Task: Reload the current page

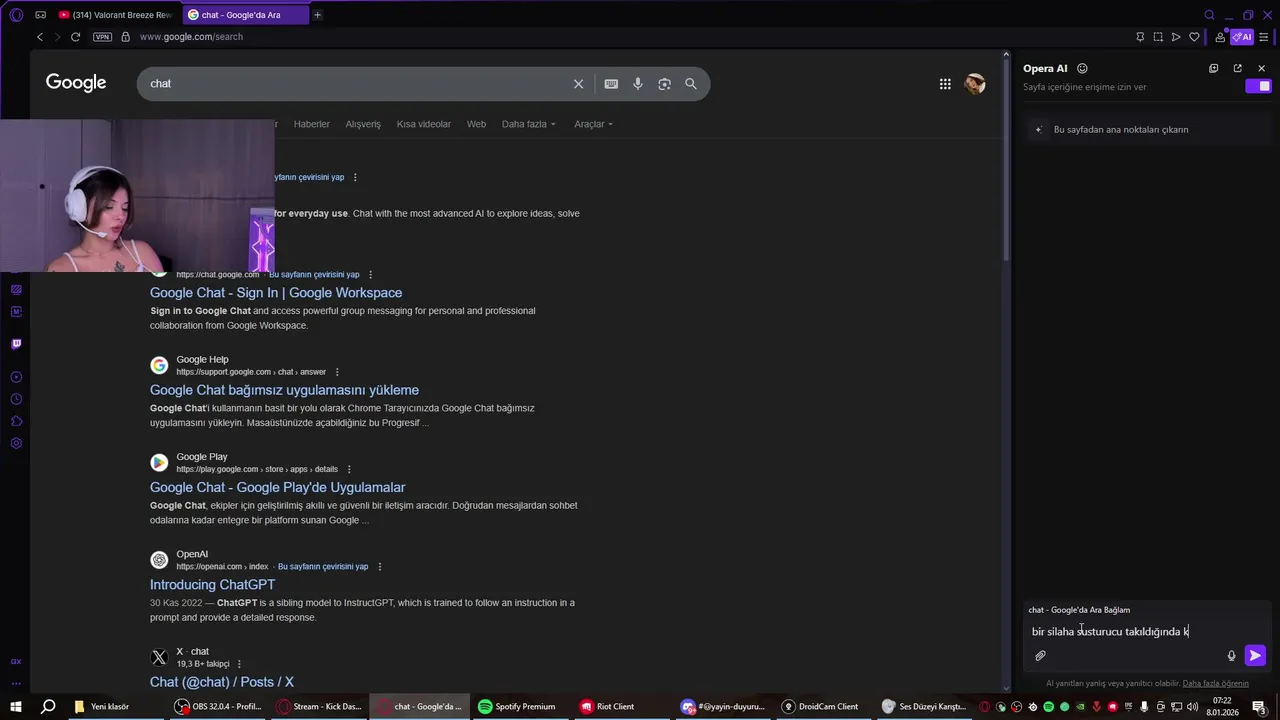Action: (75, 37)
